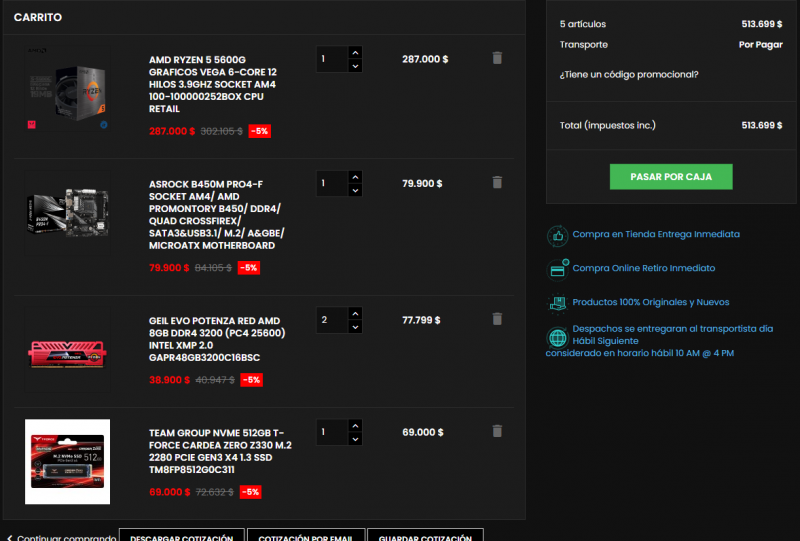Open AMD Ryzen 5 5600G product title link
Viewport: 800px width, 541px height.
tap(213, 84)
